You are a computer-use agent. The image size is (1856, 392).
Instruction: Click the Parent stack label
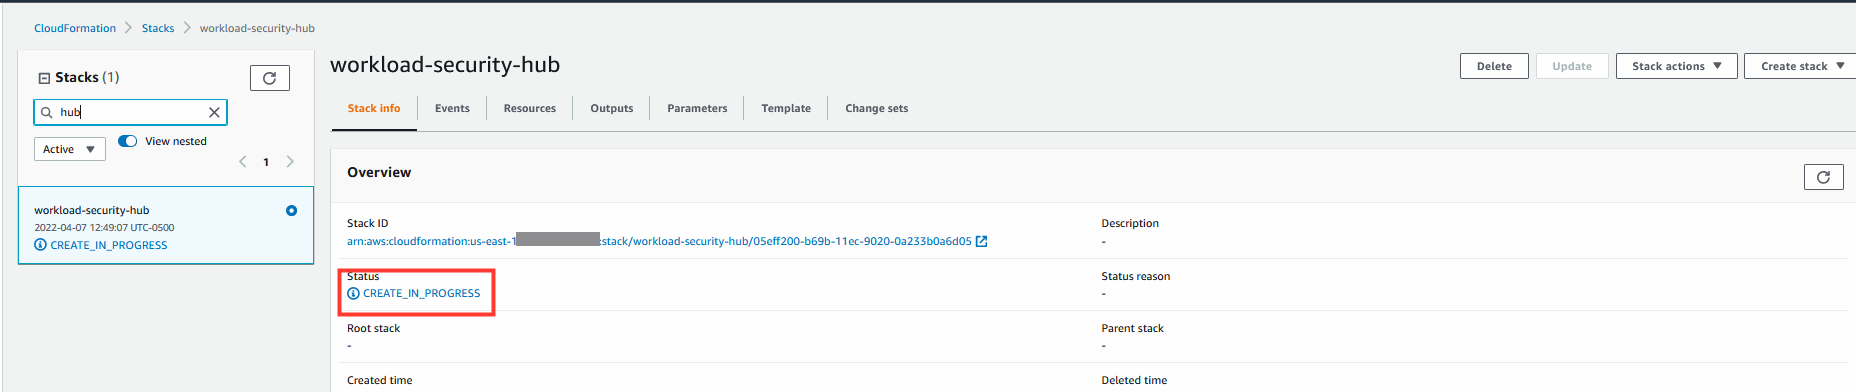pos(1132,328)
